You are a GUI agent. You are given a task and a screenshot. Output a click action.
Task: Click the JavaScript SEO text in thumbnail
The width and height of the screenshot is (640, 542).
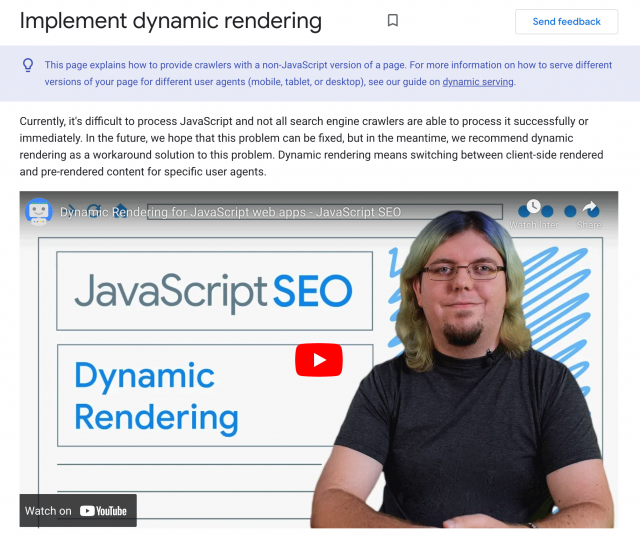pyautogui.click(x=213, y=291)
